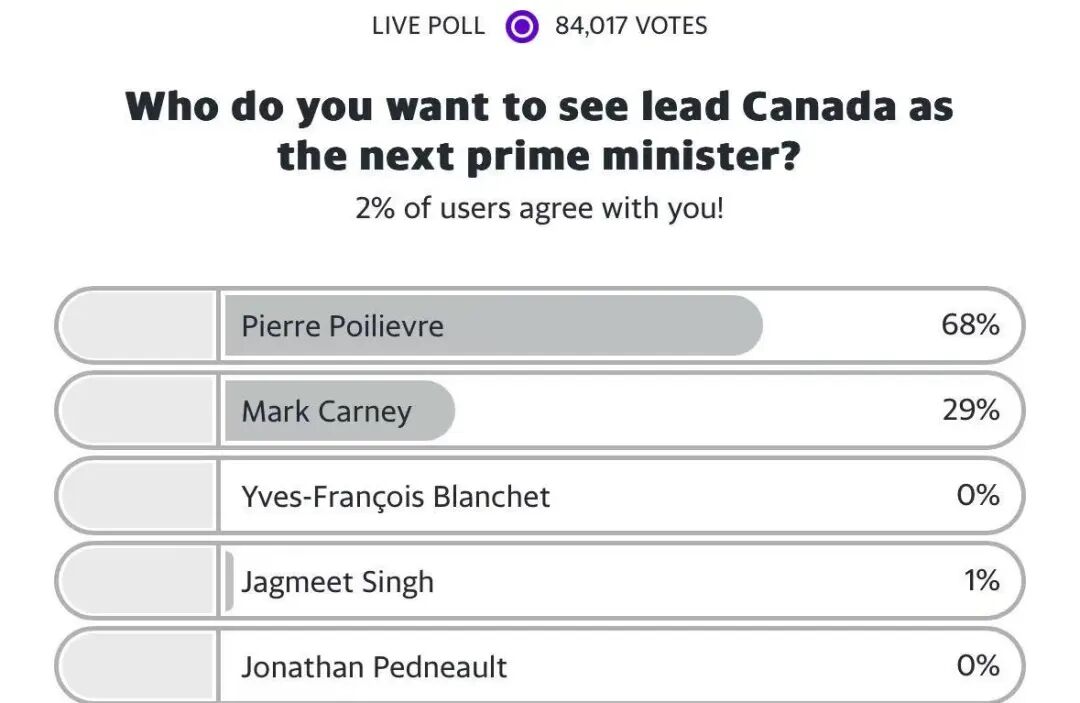Click the blank left box of Singh row
The image size is (1080, 703).
pos(138,581)
